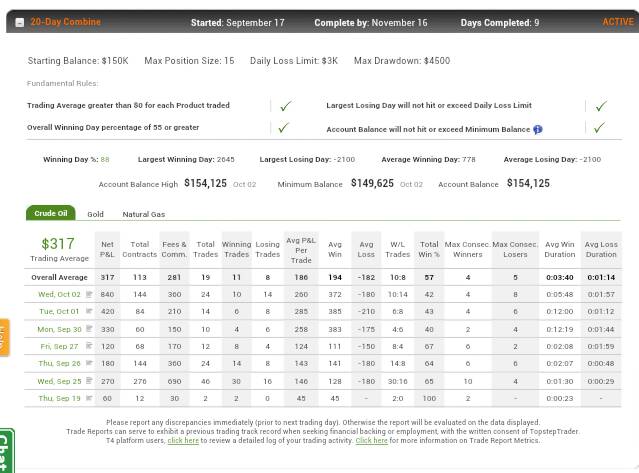Open note icon for Thu, Sep 19
The width and height of the screenshot is (639, 473).
click(x=89, y=398)
